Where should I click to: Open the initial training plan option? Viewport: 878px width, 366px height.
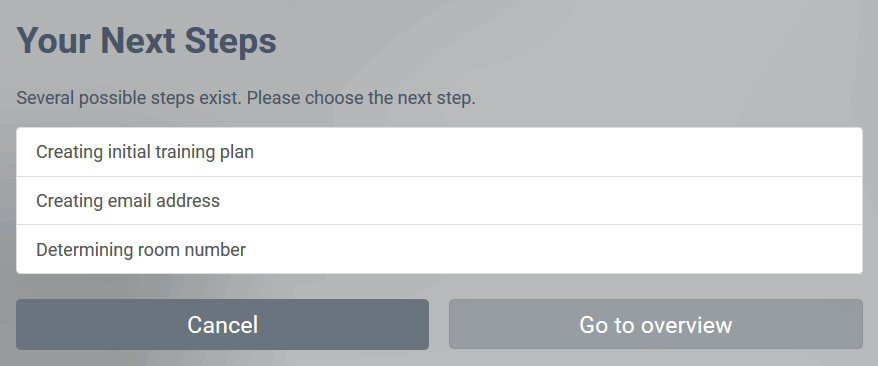click(439, 152)
